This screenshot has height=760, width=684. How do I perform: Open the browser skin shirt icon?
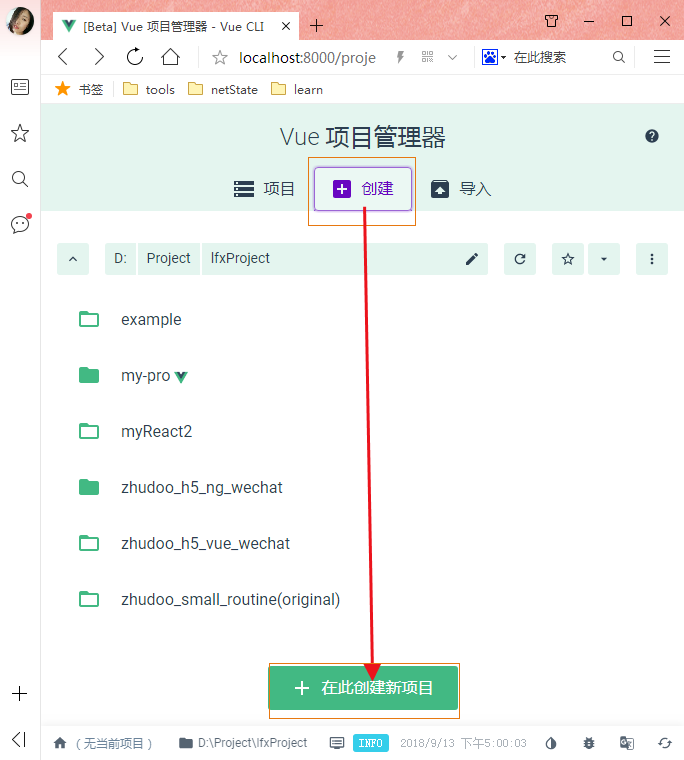tap(551, 21)
